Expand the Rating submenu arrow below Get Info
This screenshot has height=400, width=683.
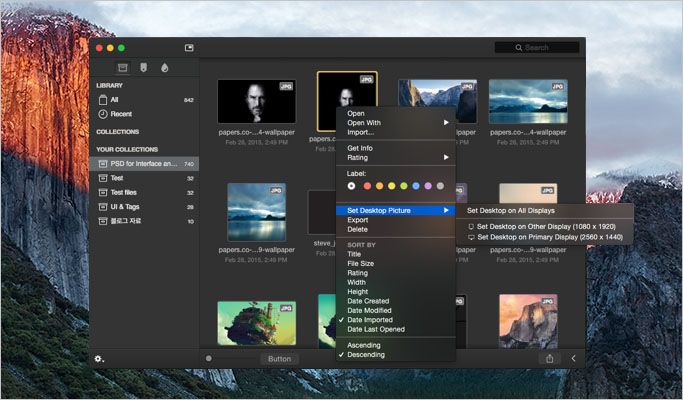446,157
